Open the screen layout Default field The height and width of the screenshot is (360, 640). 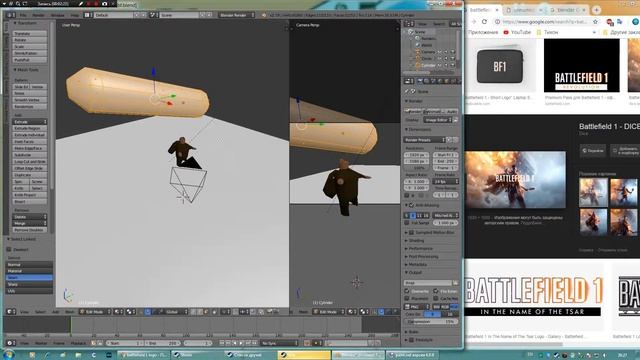click(113, 15)
